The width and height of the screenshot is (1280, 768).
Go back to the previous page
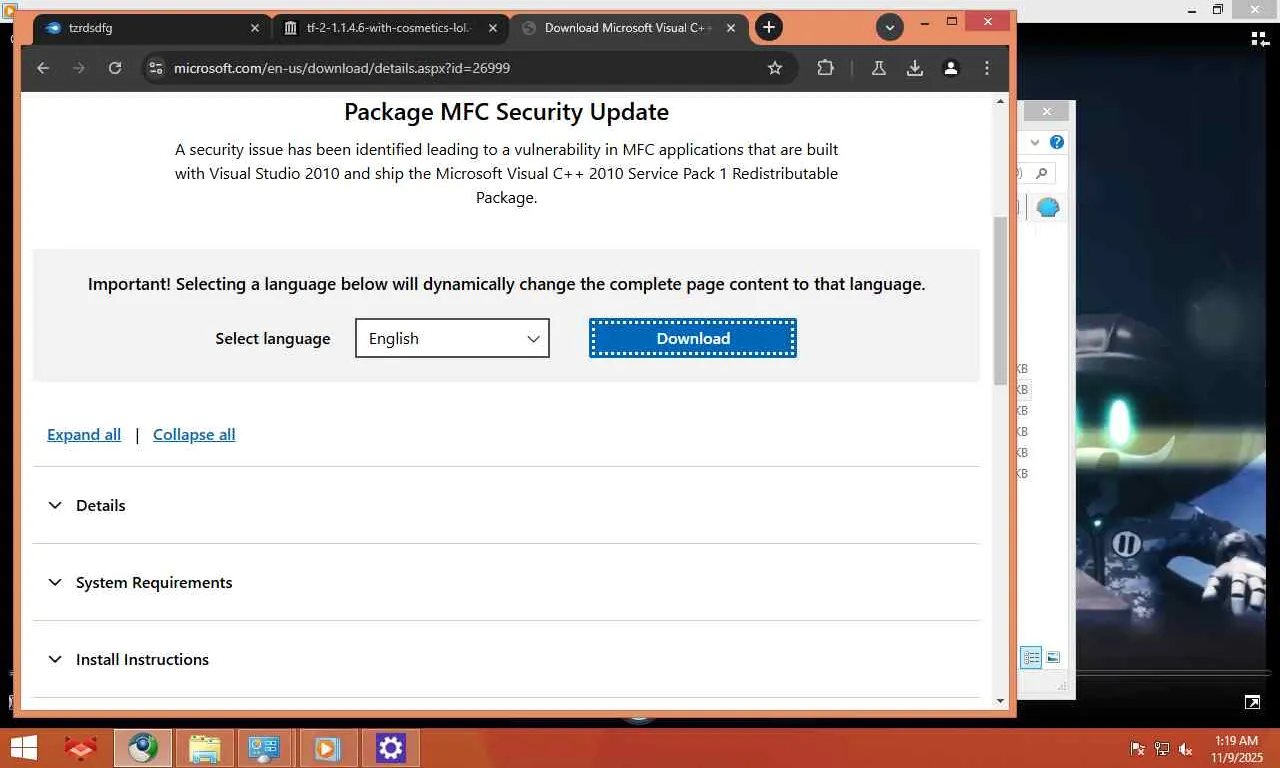pos(42,68)
